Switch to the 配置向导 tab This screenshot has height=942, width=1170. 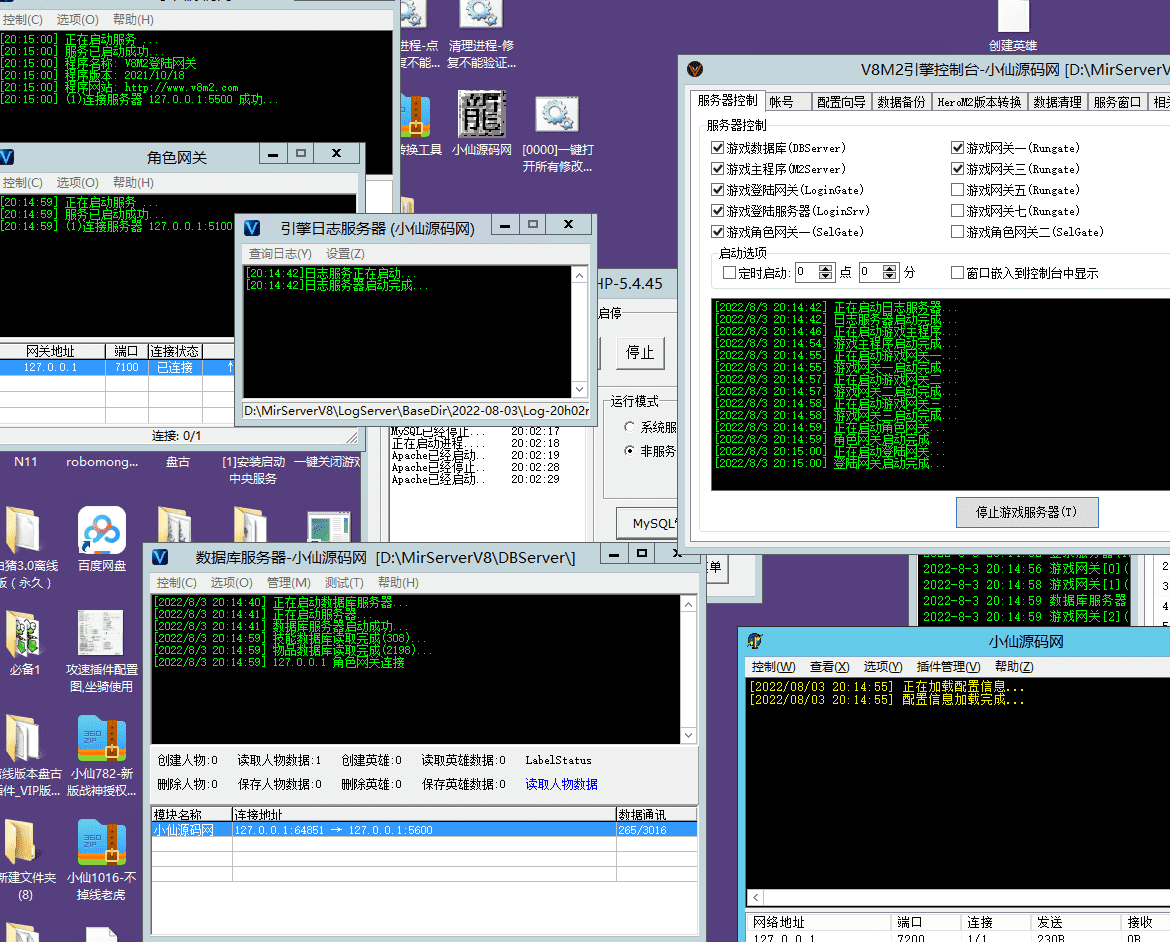[x=841, y=102]
